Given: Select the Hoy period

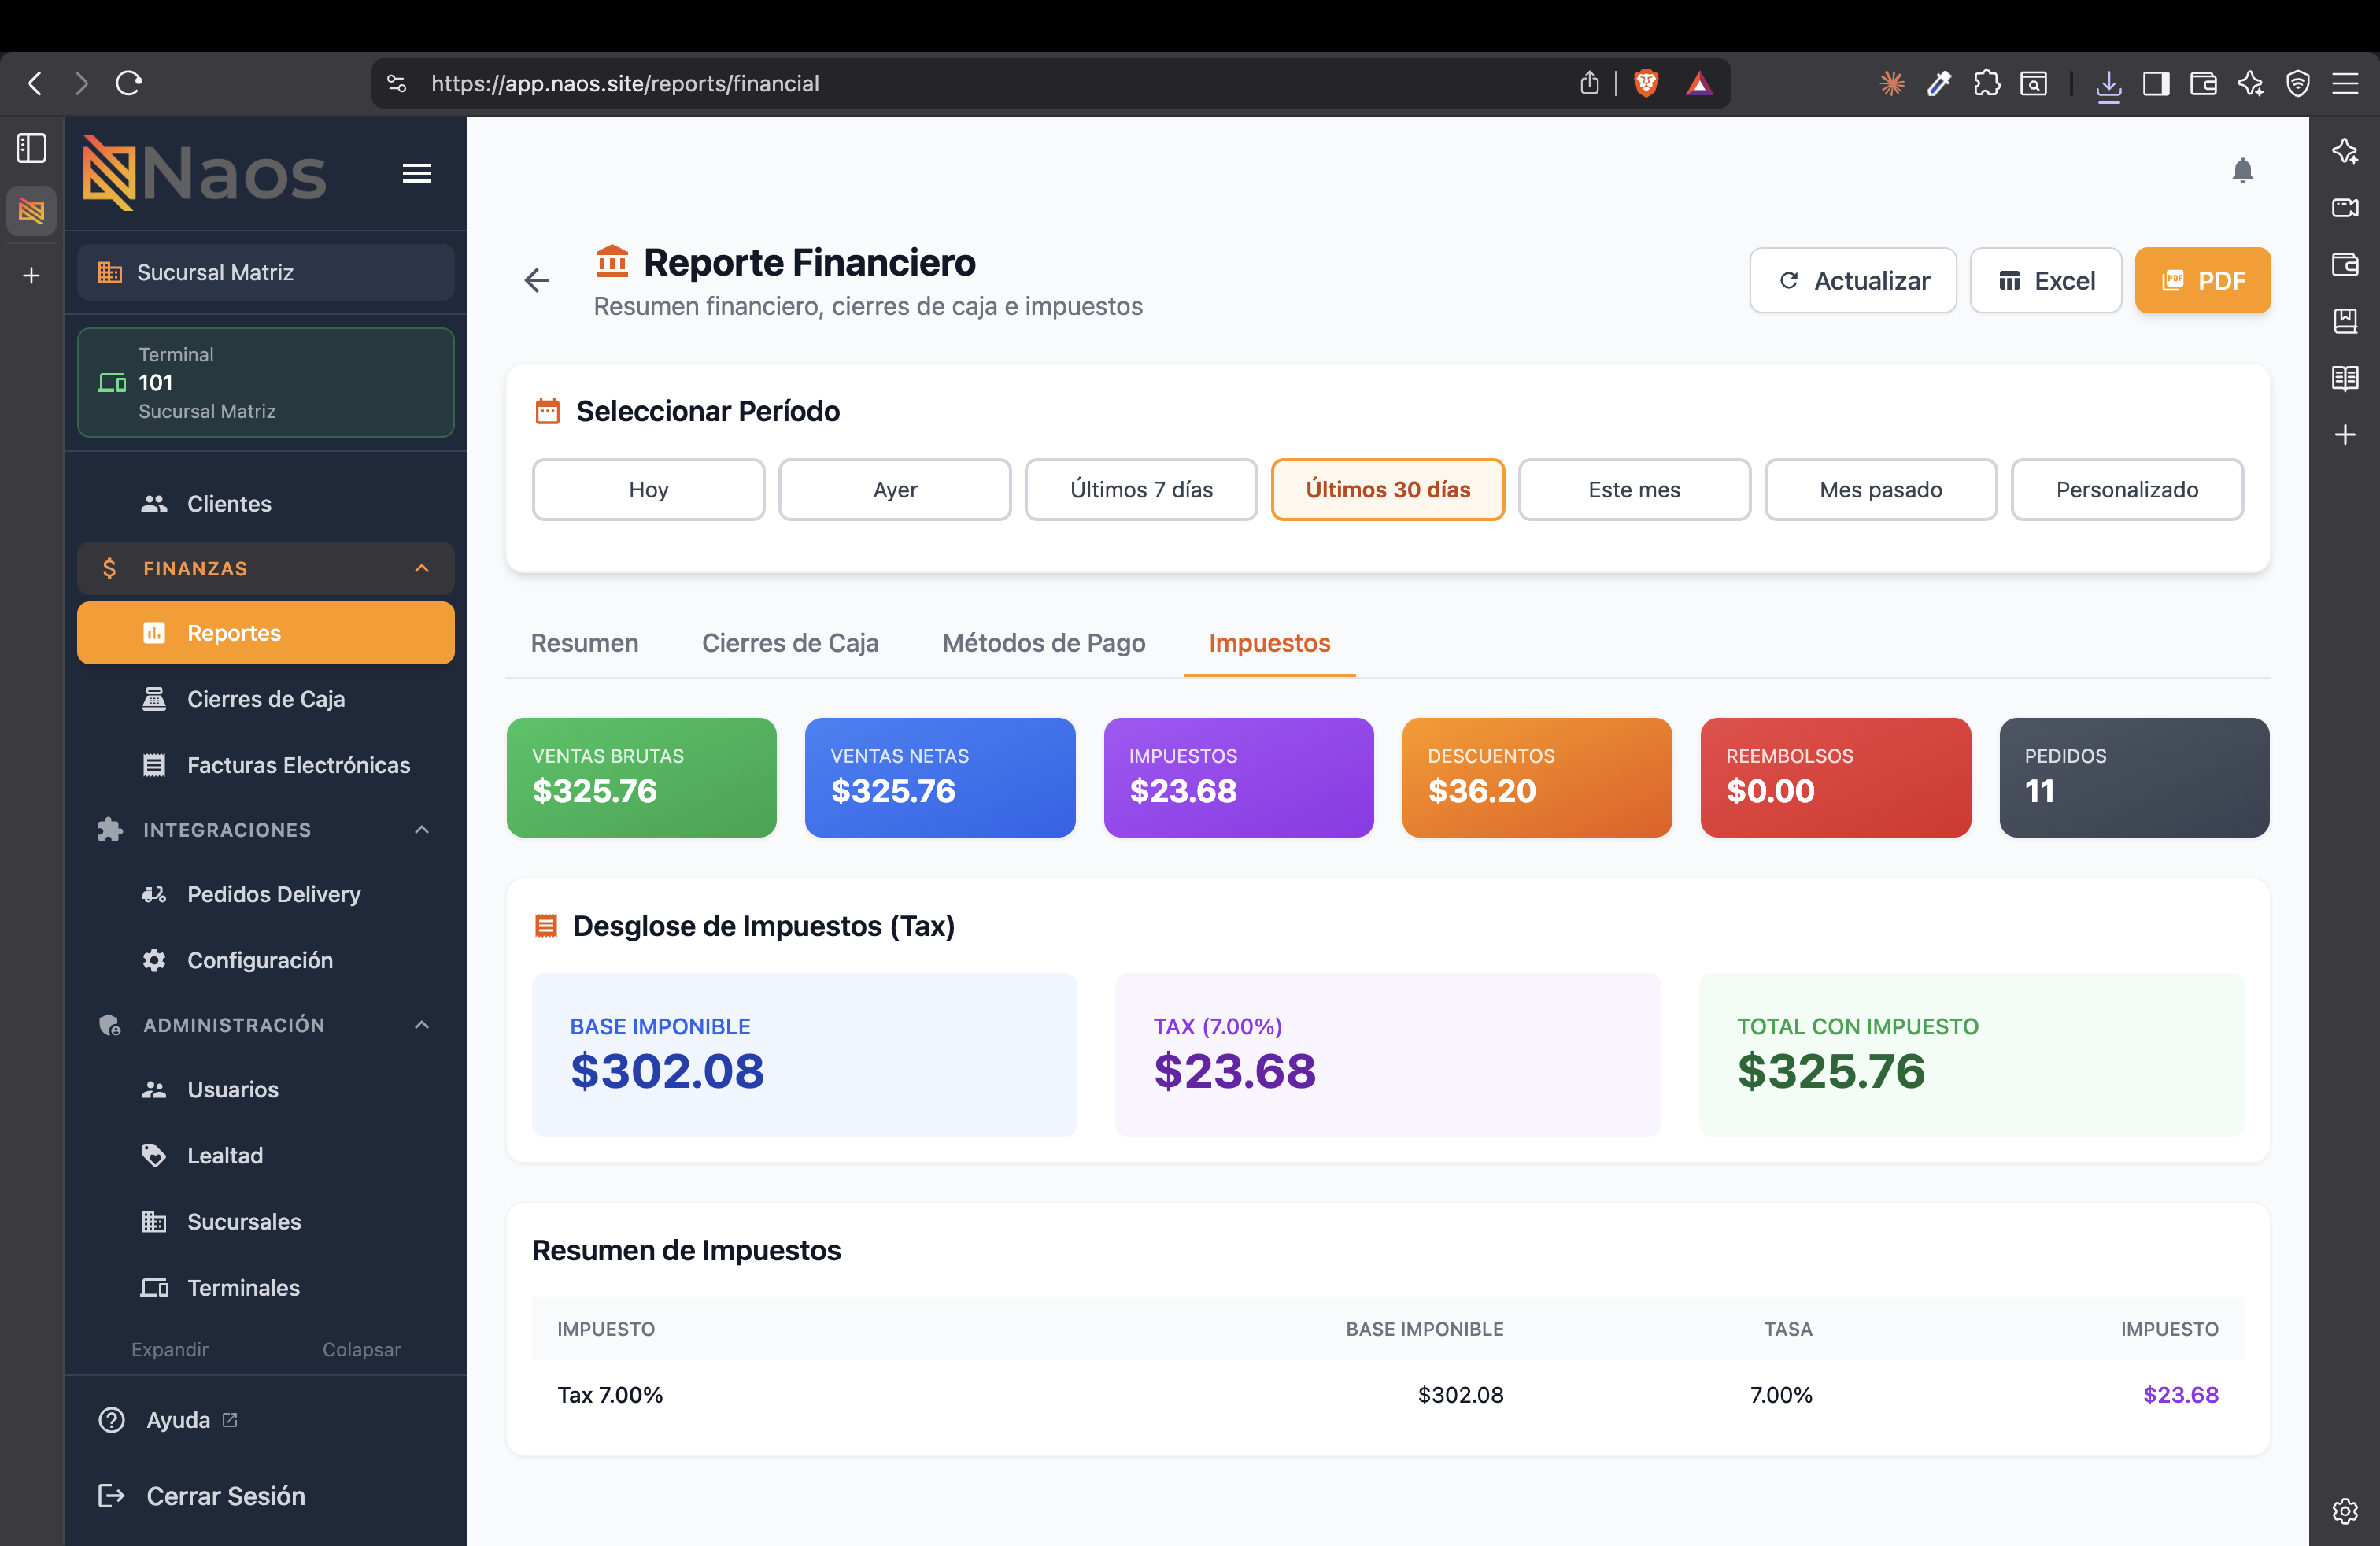Looking at the screenshot, I should point(648,490).
